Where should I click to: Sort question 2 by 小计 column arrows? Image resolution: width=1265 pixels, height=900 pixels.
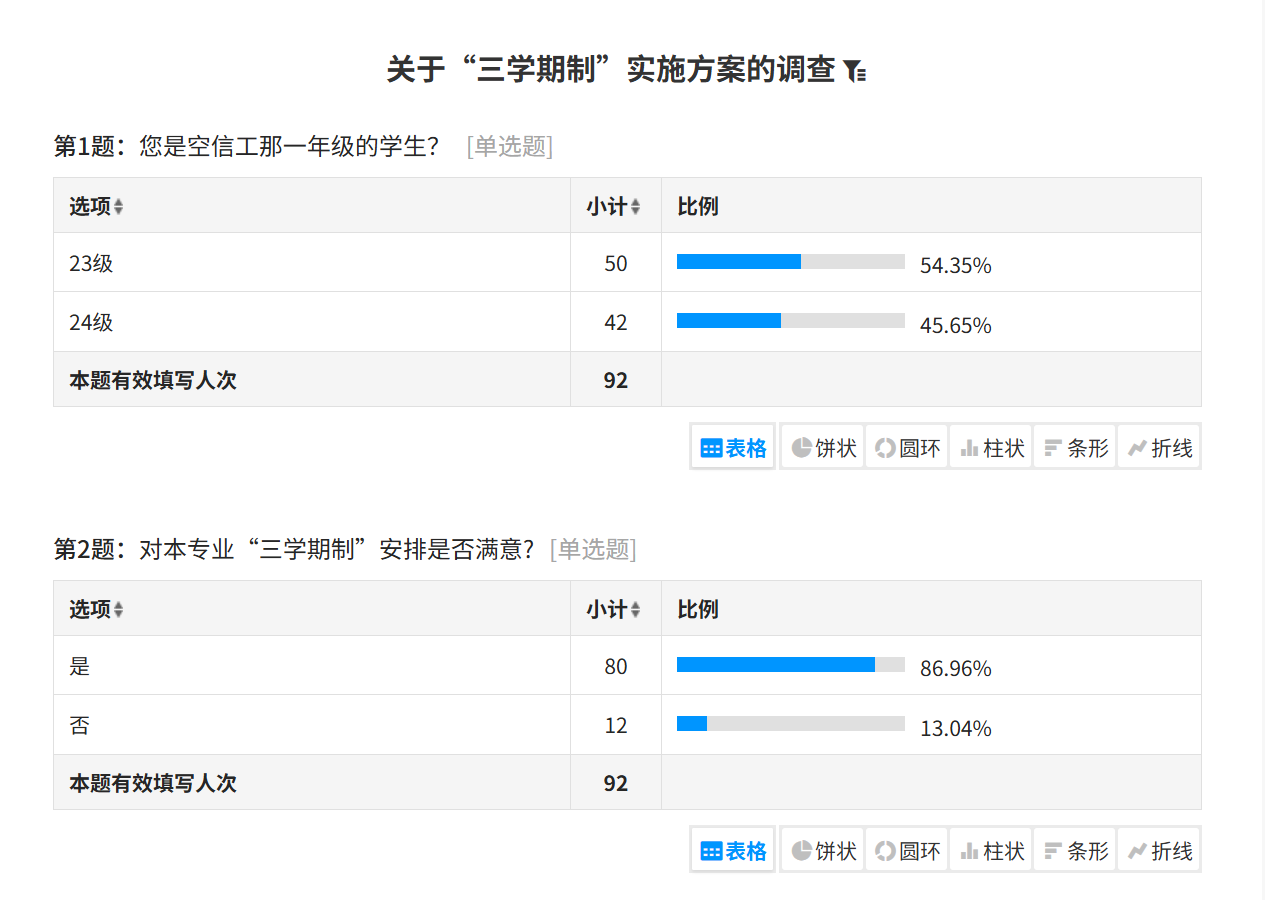tap(635, 609)
